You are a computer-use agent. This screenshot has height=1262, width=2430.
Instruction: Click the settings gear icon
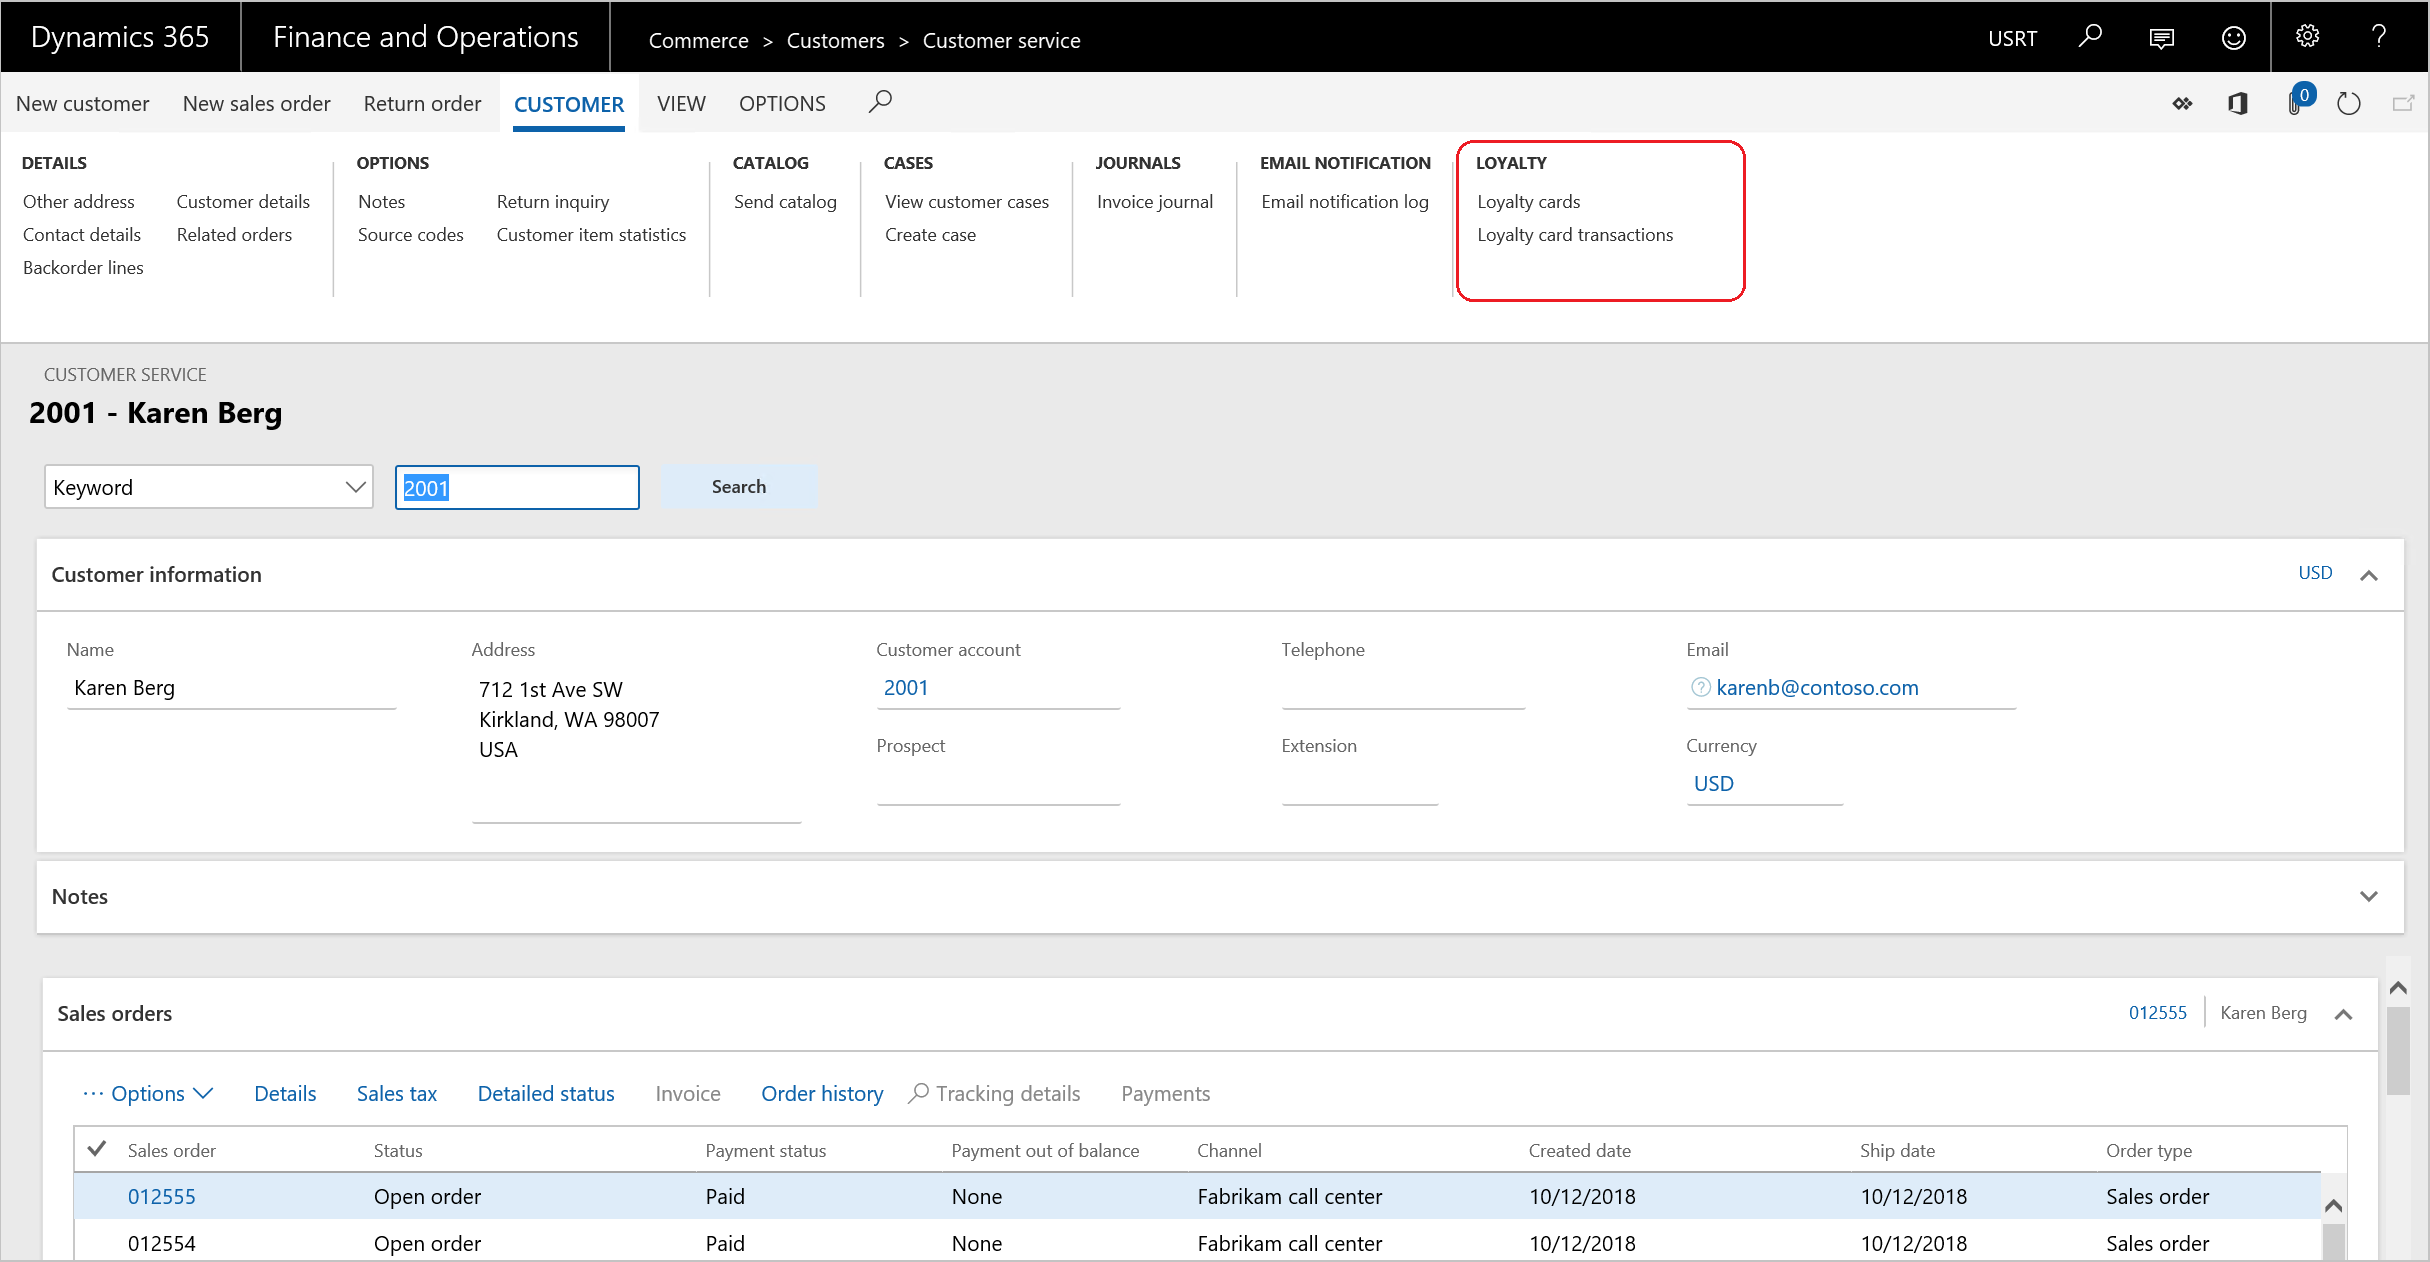pyautogui.click(x=2309, y=35)
